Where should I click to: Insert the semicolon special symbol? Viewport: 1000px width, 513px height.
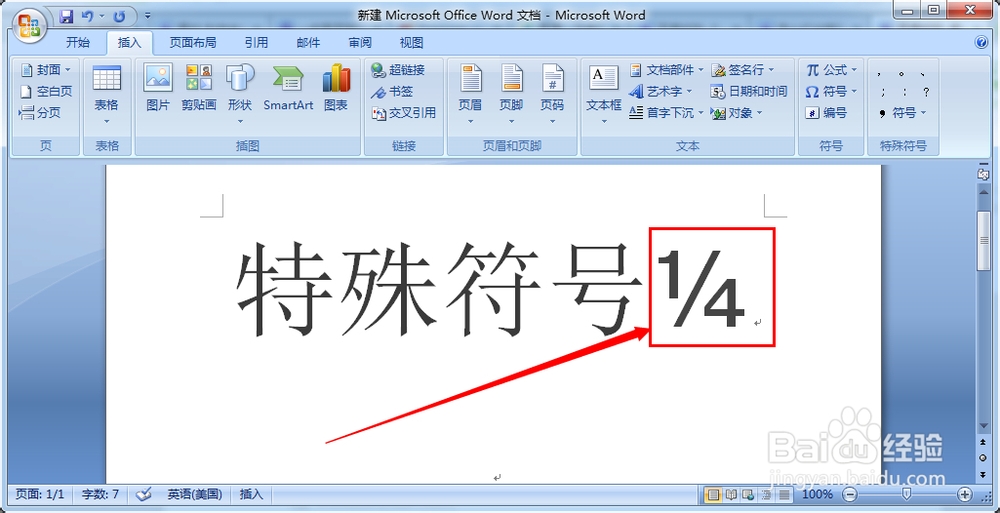point(883,92)
